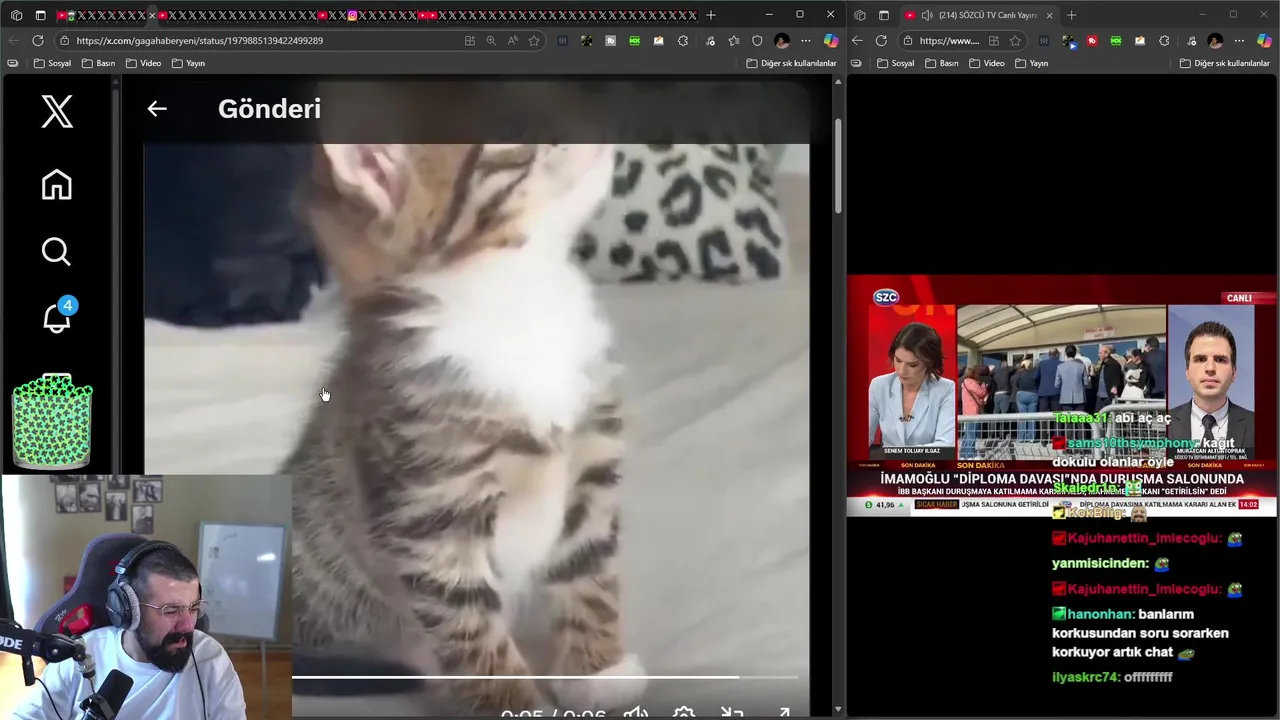
Task: Open Yayın bookmarks folder in left browser
Action: 188,63
